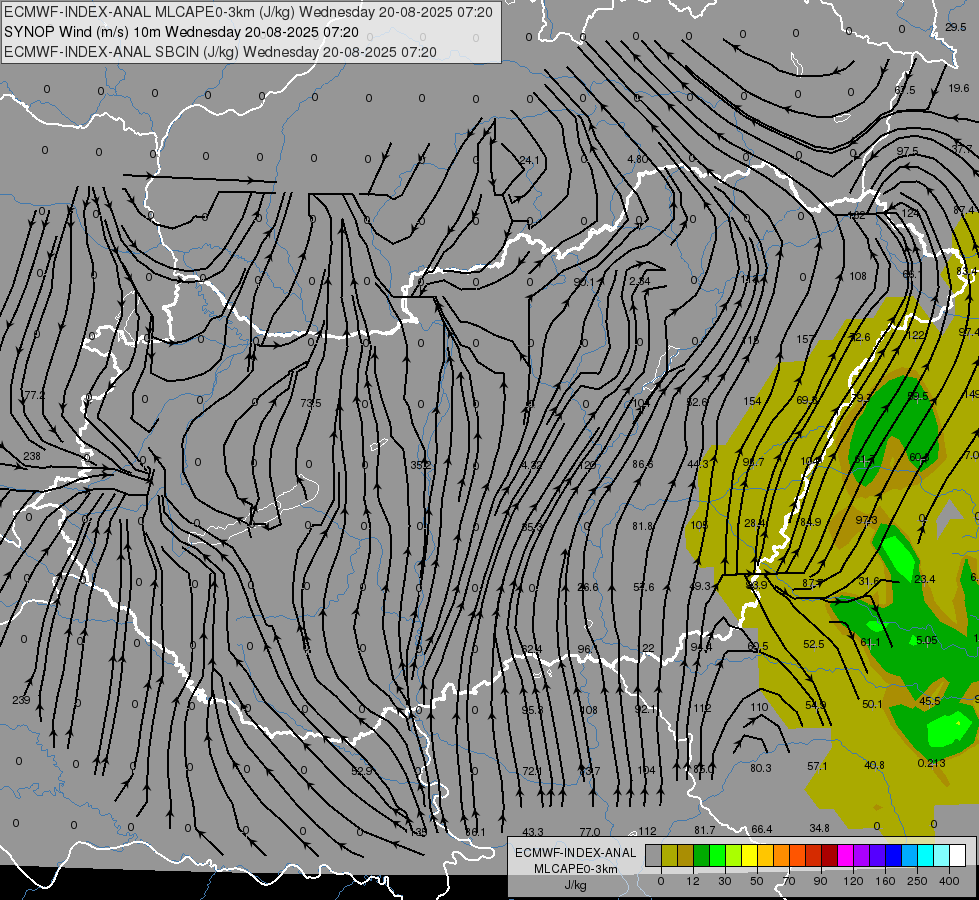Click the '239' value at the left edge
Image resolution: width=979 pixels, height=900 pixels.
[21, 700]
